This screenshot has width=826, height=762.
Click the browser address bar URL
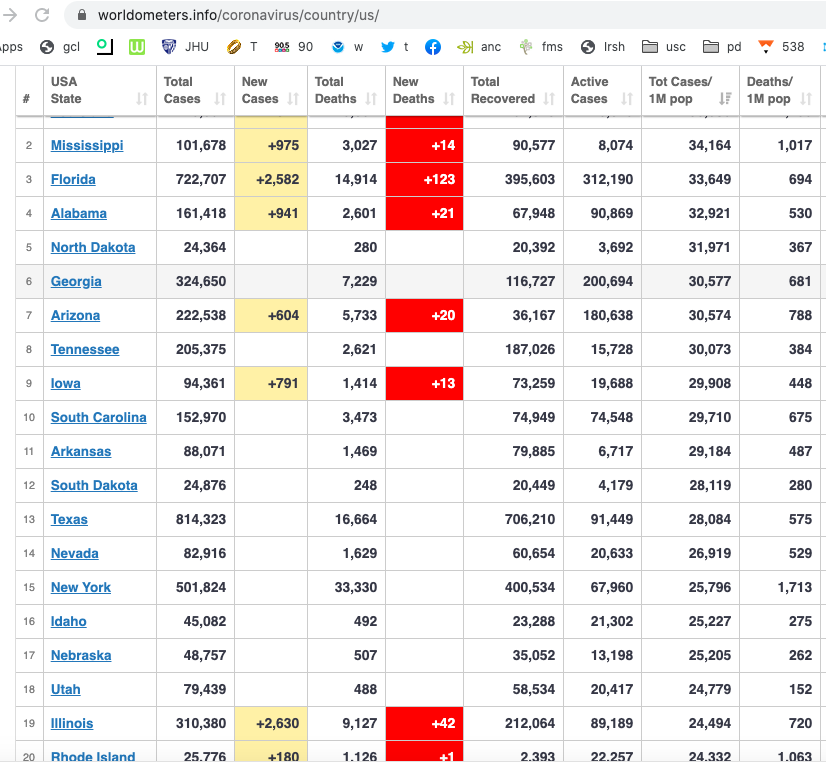pyautogui.click(x=238, y=15)
